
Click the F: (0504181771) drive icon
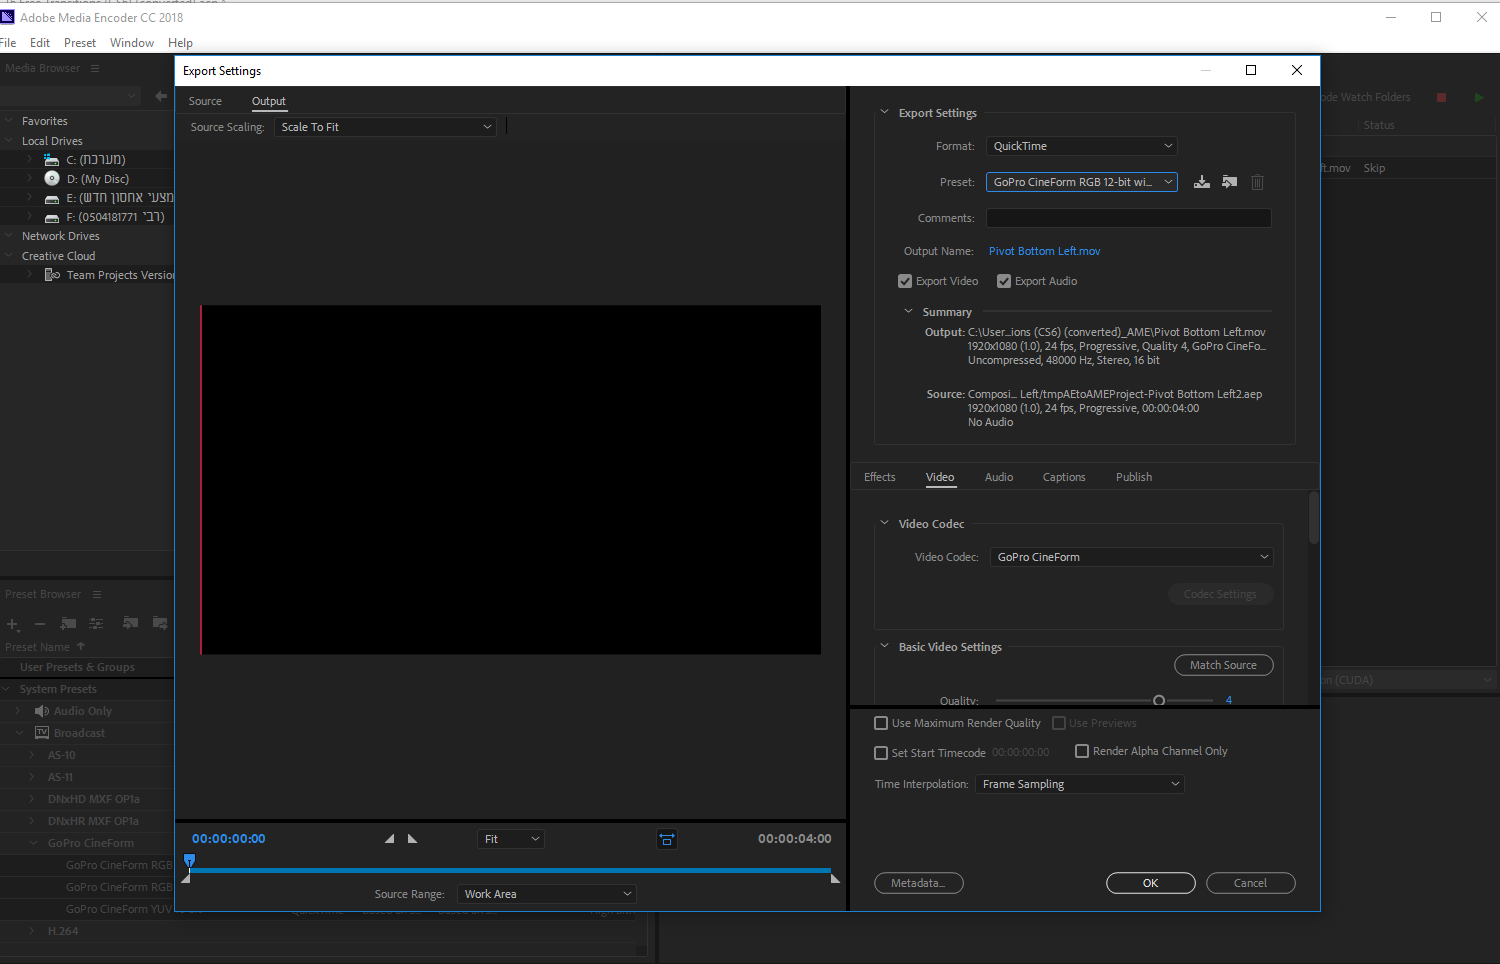pos(52,217)
